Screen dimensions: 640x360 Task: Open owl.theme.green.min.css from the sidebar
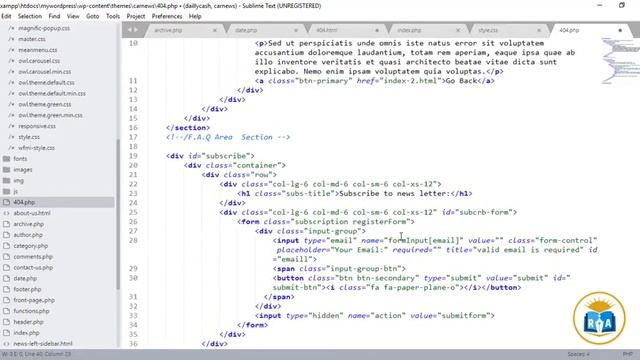pyautogui.click(x=50, y=115)
